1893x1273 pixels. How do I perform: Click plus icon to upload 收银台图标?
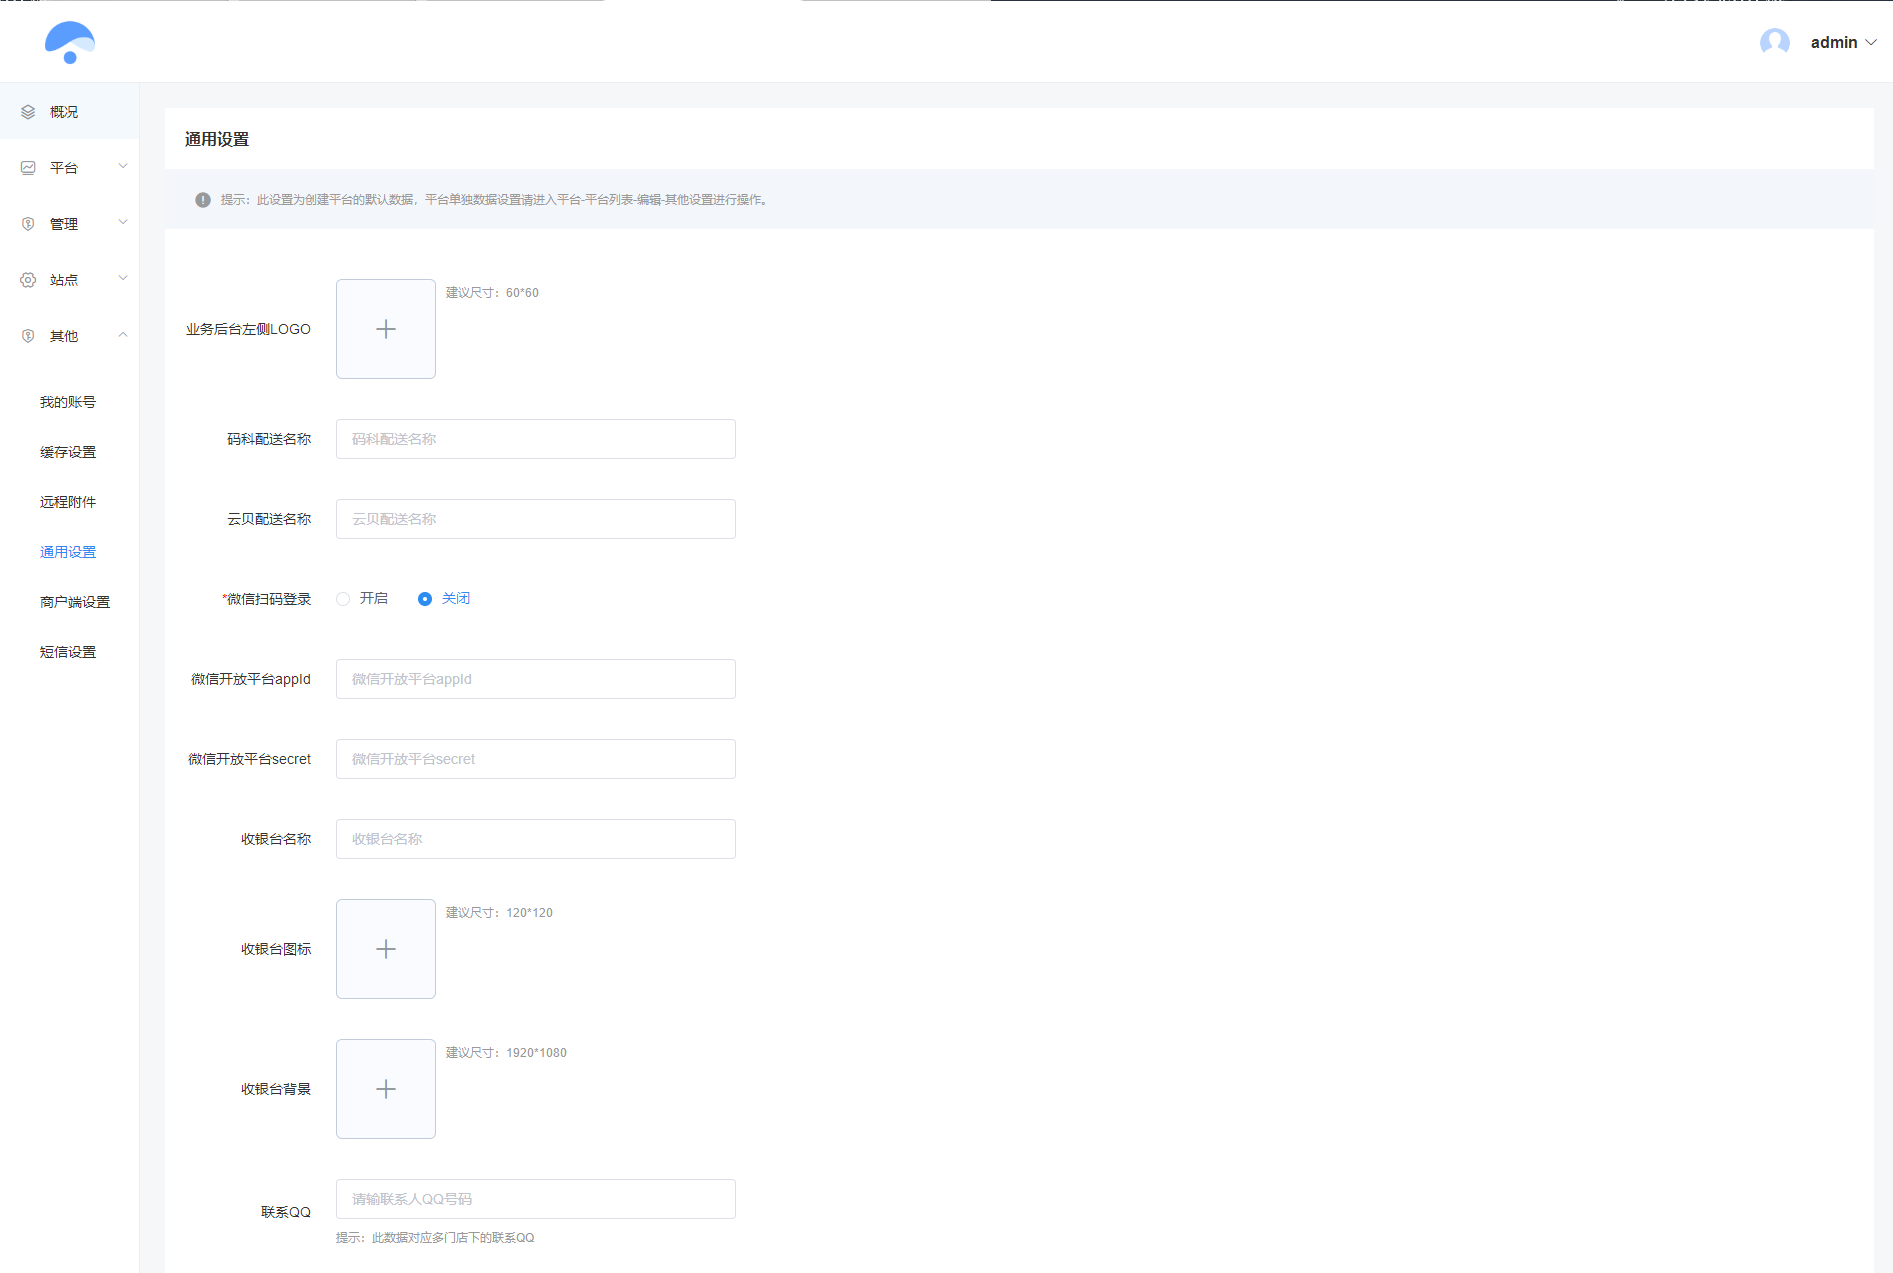[386, 949]
